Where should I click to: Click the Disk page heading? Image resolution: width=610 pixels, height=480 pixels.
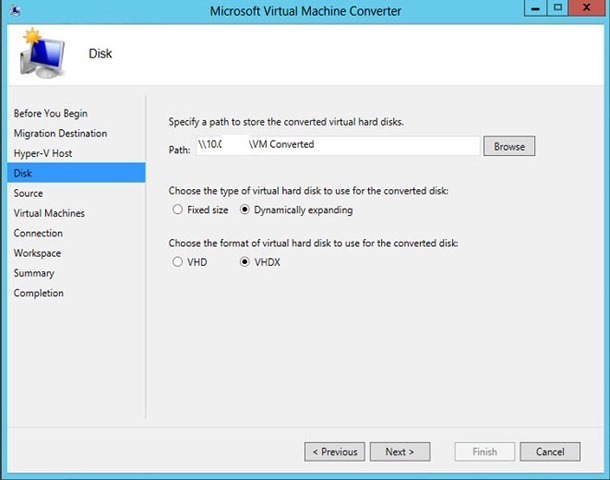100,53
